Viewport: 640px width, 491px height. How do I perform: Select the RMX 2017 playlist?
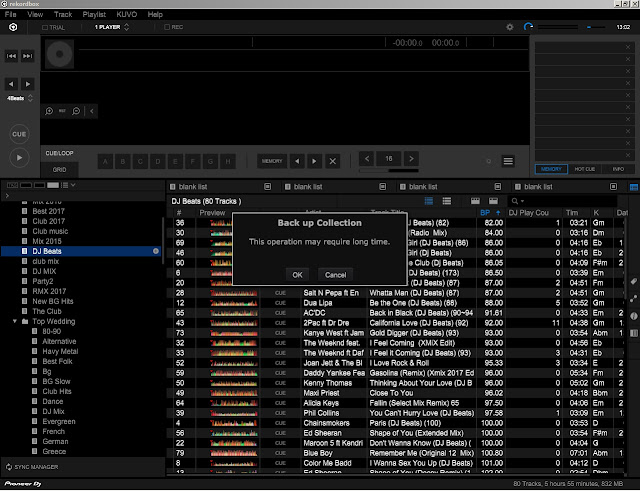pyautogui.click(x=49, y=291)
